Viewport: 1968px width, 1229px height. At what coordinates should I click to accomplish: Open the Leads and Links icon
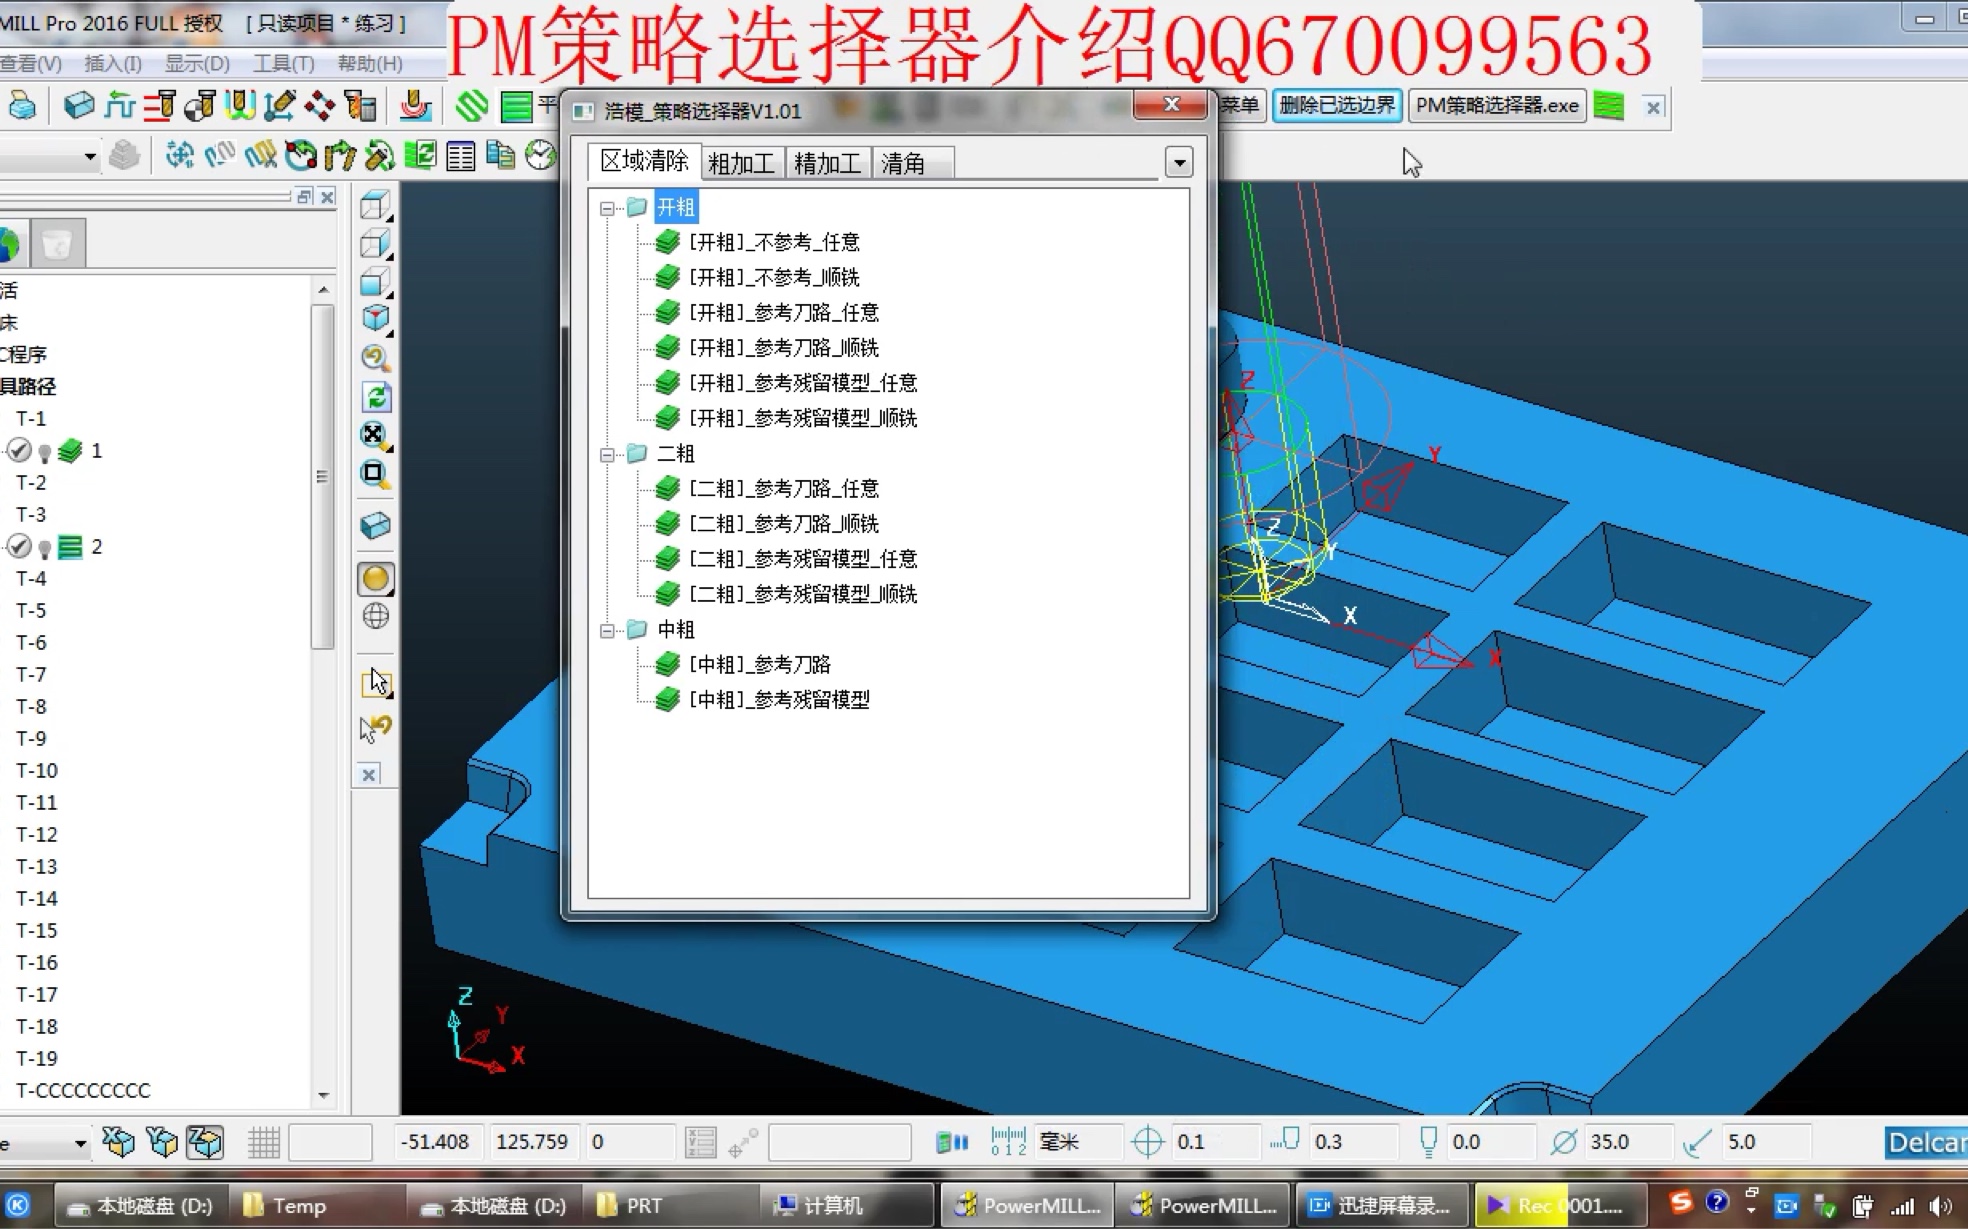pyautogui.click(x=239, y=105)
